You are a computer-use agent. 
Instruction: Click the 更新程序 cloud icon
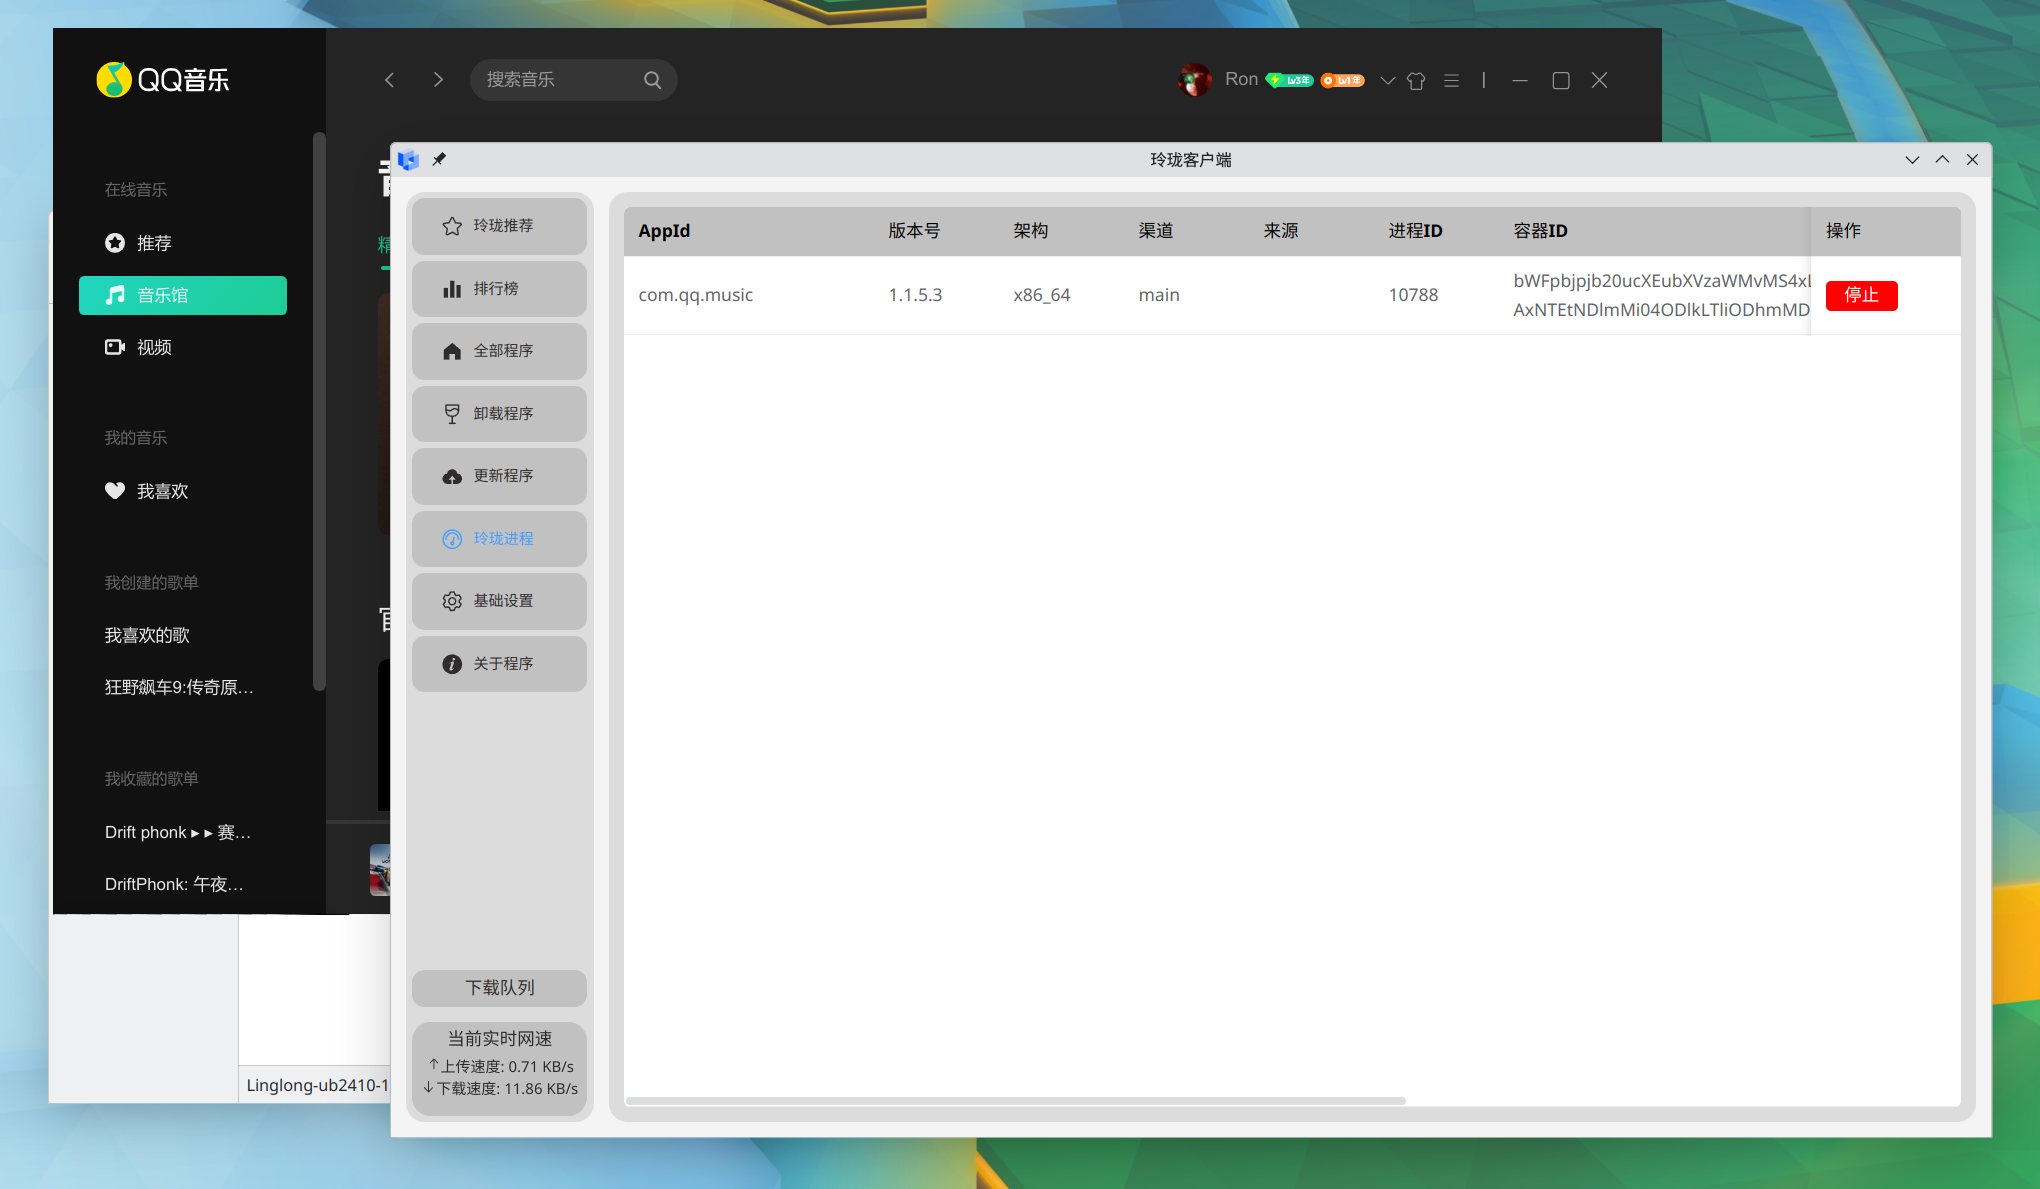tap(452, 476)
